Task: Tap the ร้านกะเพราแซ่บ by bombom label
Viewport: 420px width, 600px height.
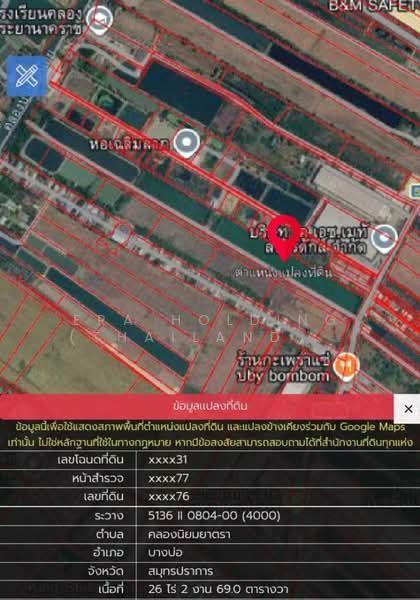Action: click(x=283, y=368)
